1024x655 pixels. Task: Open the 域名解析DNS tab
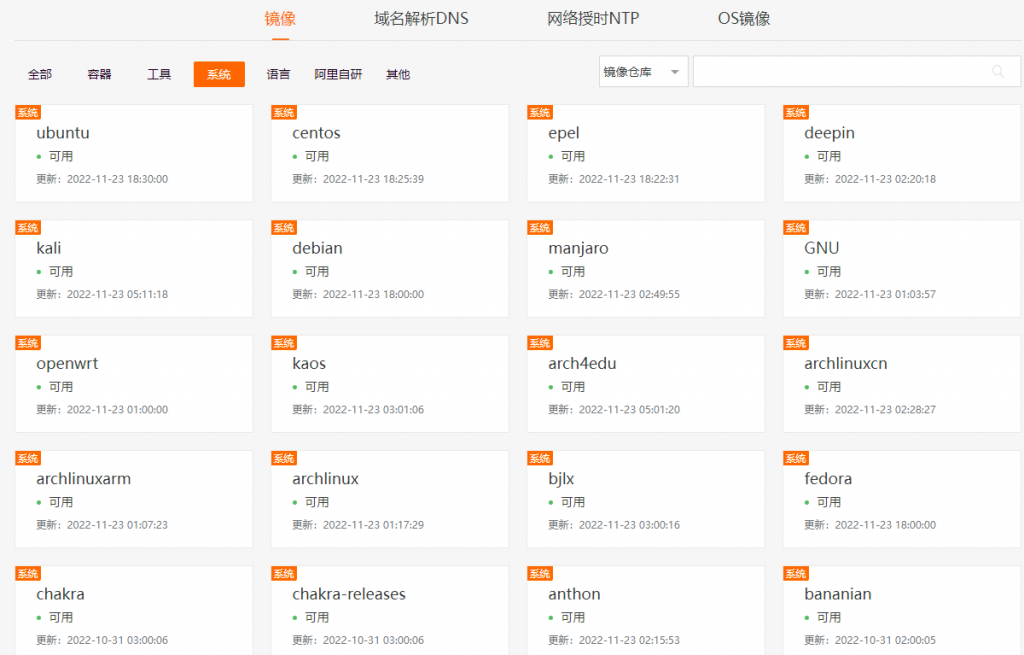pyautogui.click(x=421, y=18)
